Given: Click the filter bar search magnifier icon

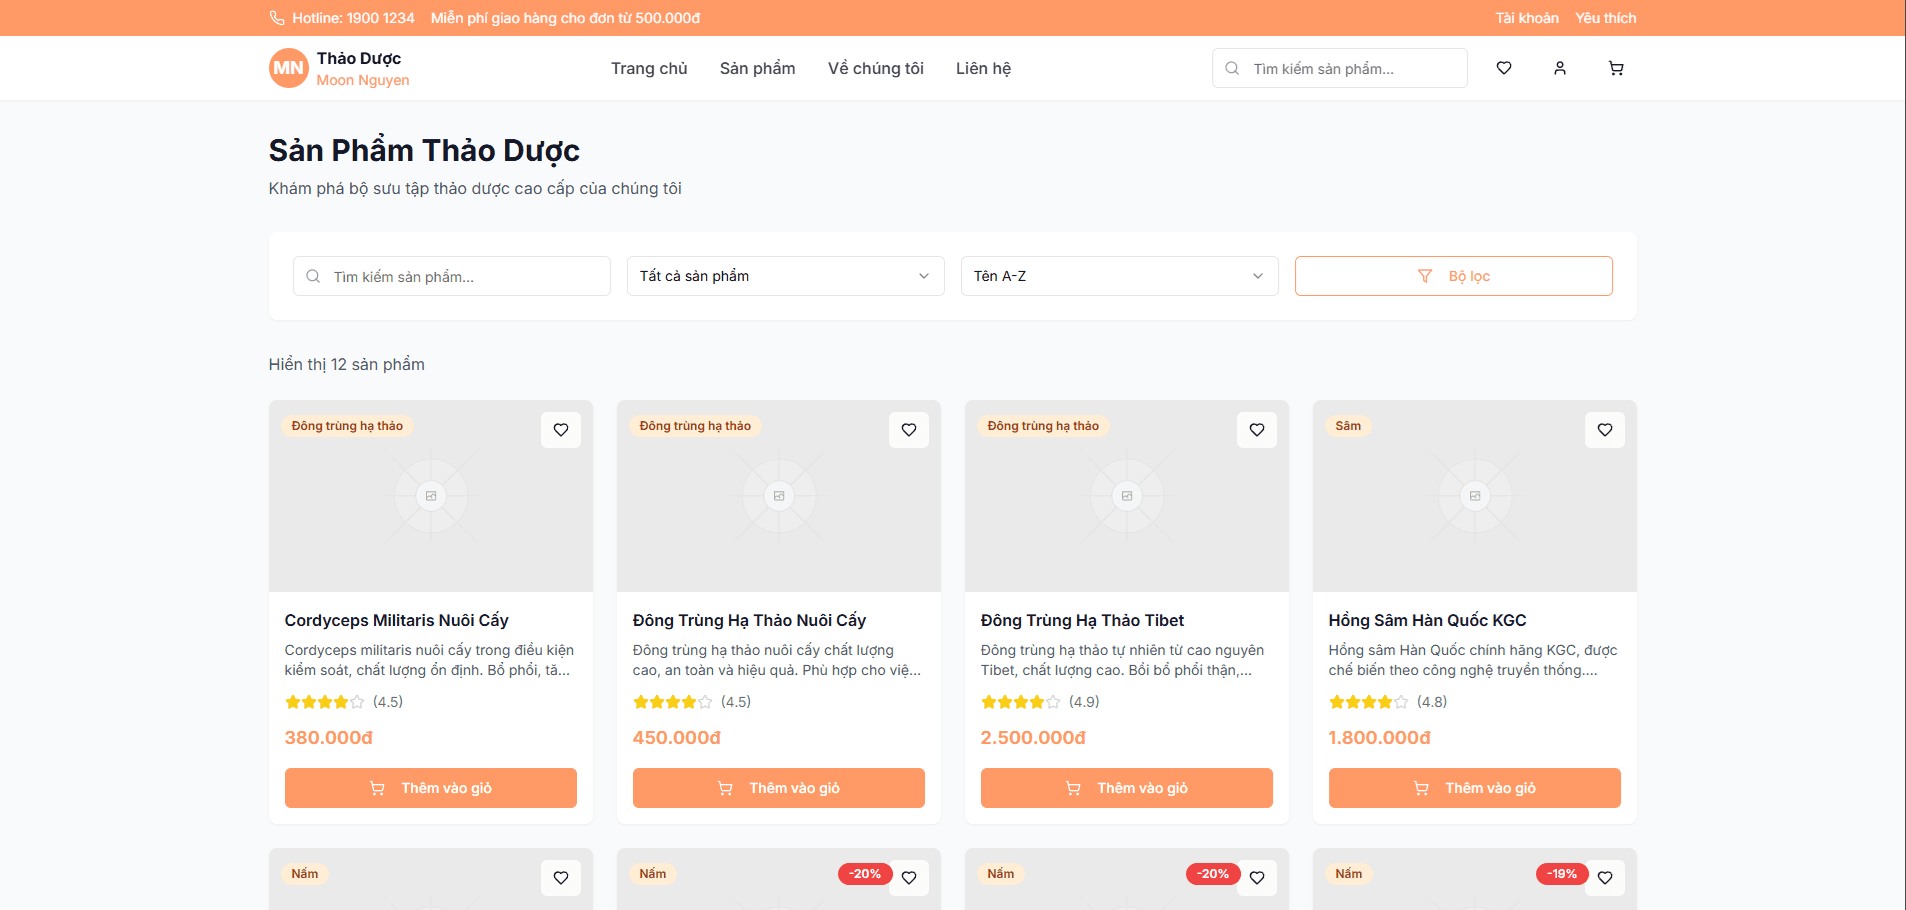Looking at the screenshot, I should point(313,276).
